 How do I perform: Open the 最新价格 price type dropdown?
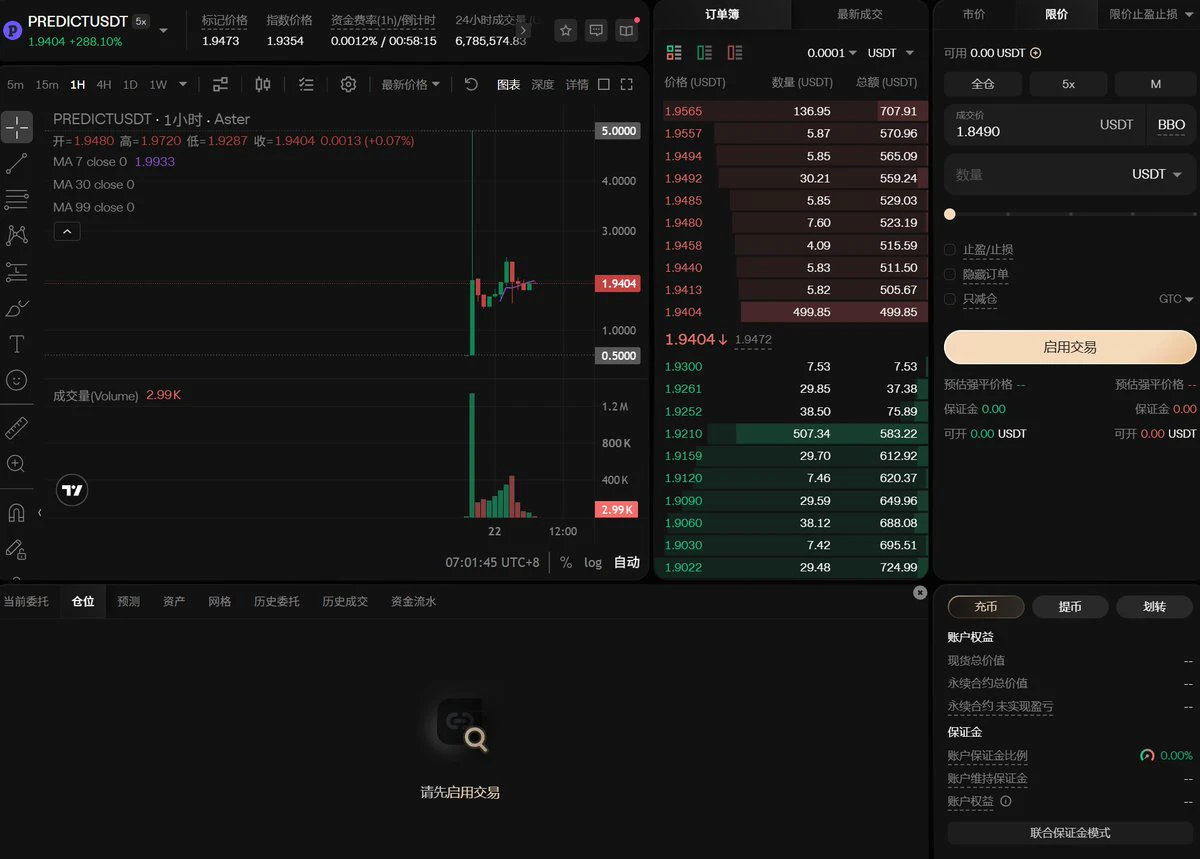[410, 85]
